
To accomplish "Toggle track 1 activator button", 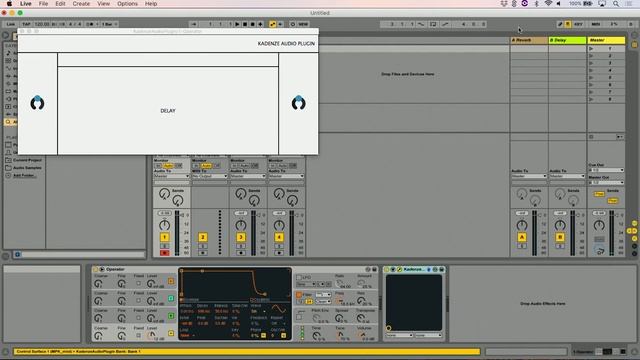I will pyautogui.click(x=164, y=237).
